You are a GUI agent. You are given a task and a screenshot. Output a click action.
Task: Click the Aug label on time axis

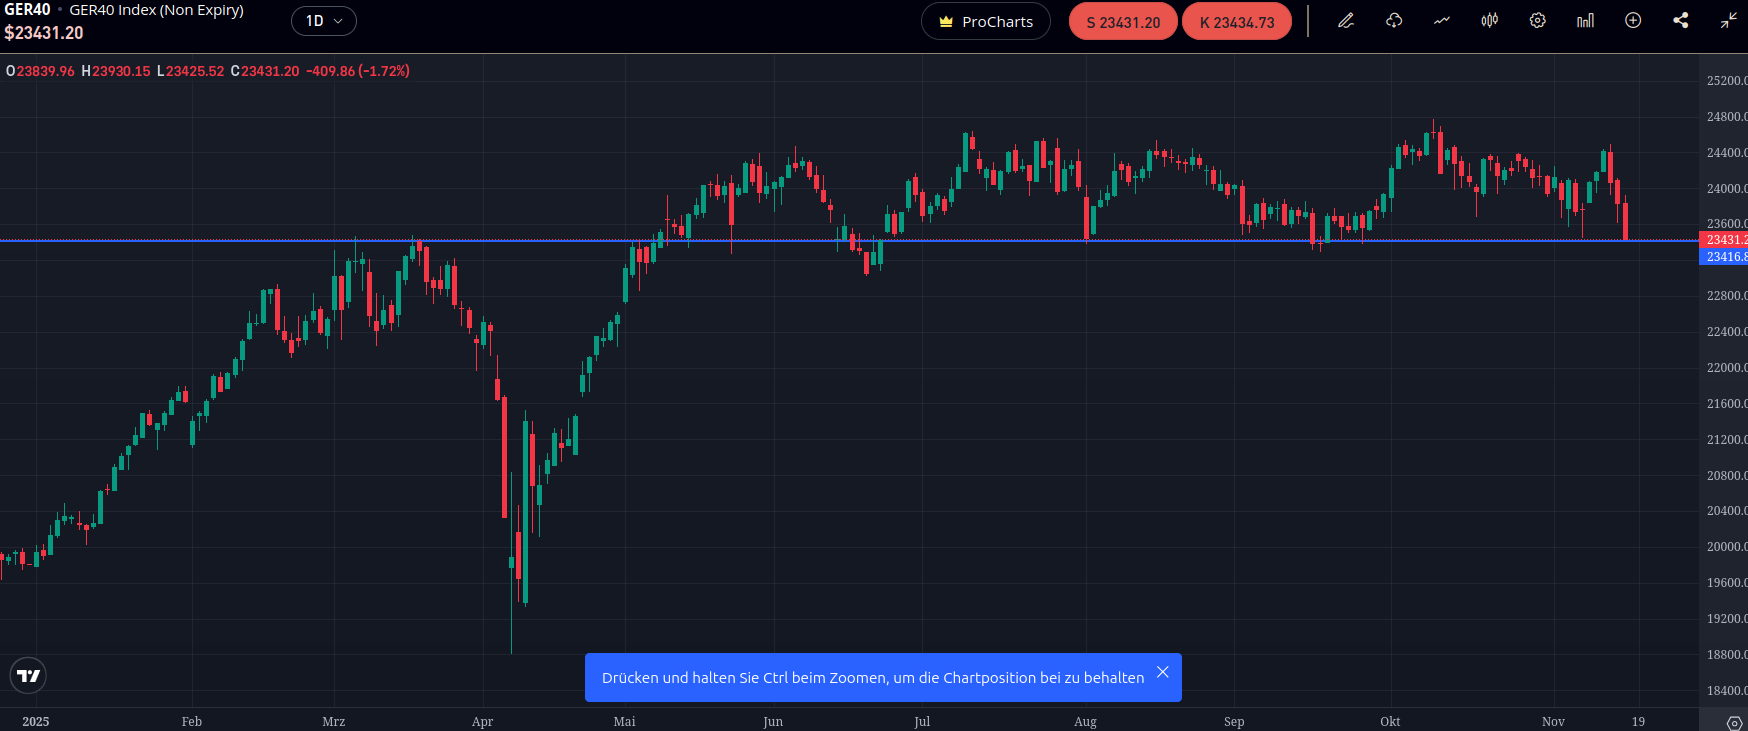tap(1085, 722)
